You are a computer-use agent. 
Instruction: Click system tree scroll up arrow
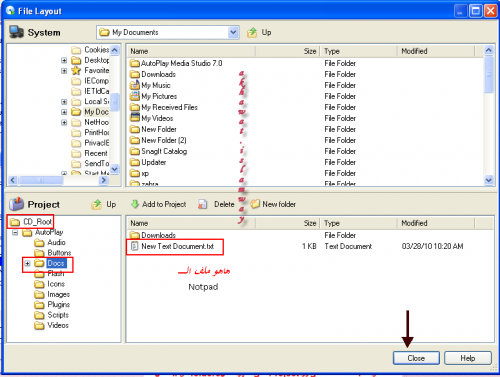115,50
